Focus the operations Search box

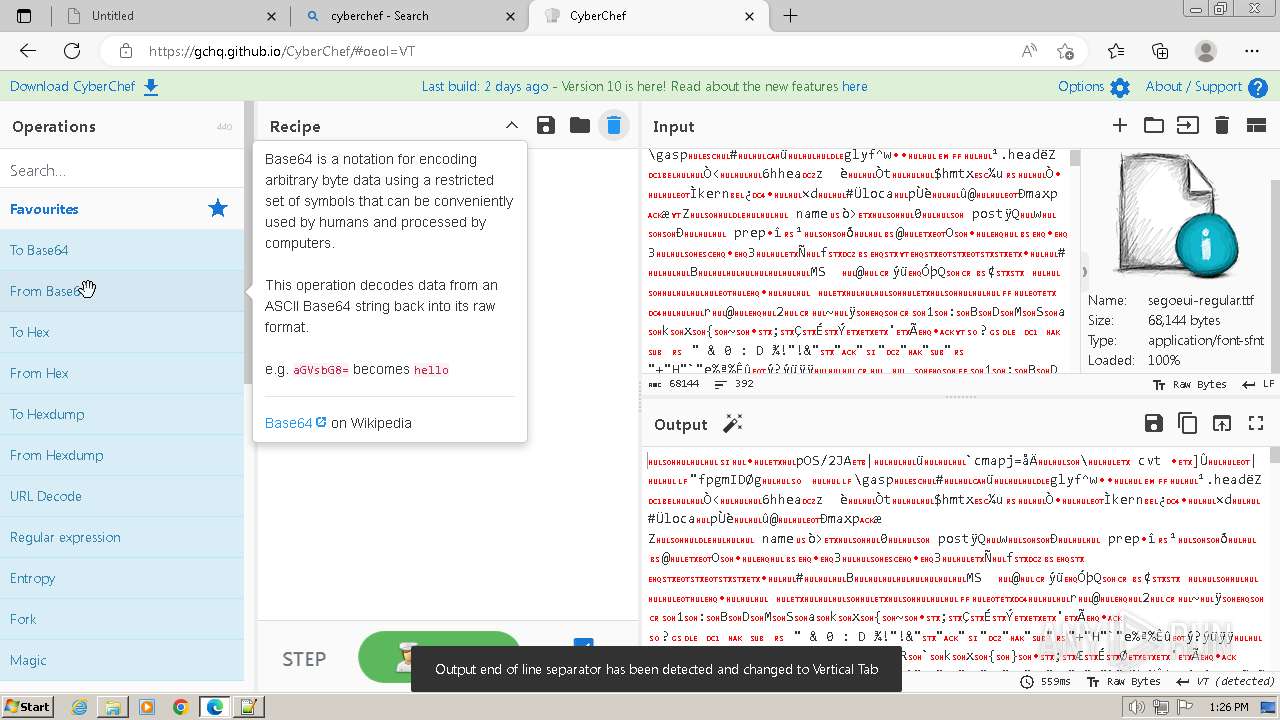click(x=122, y=170)
